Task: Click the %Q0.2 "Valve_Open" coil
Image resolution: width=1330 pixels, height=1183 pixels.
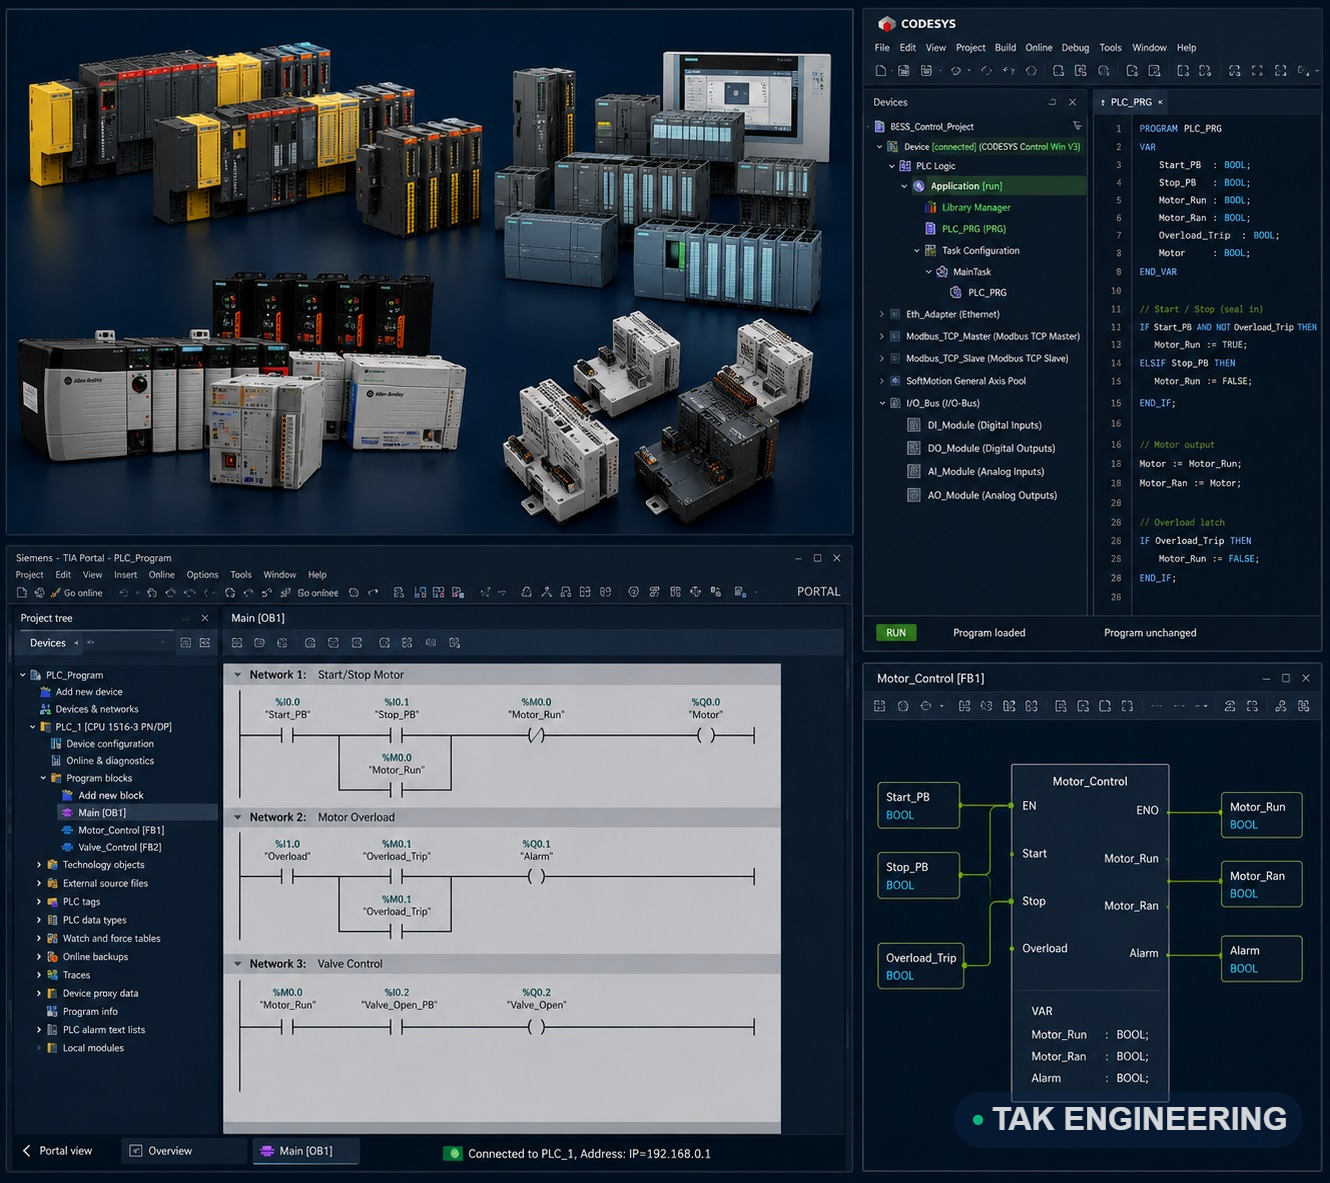Action: (x=536, y=1026)
